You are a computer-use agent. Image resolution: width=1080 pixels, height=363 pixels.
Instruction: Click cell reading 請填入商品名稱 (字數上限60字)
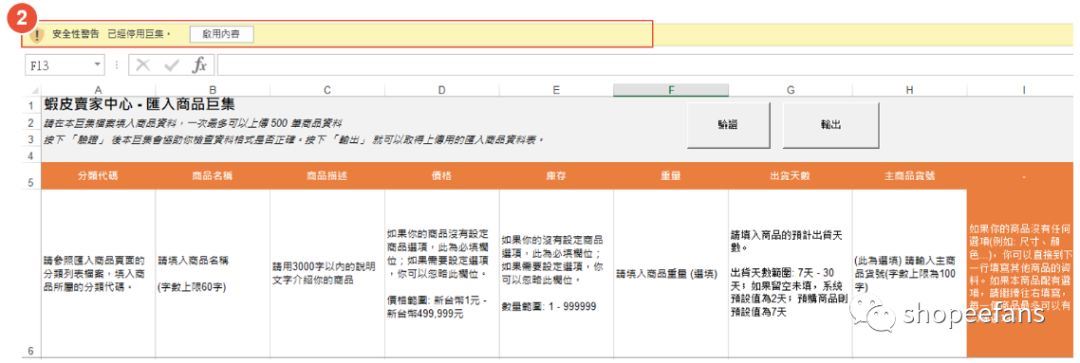[213, 274]
